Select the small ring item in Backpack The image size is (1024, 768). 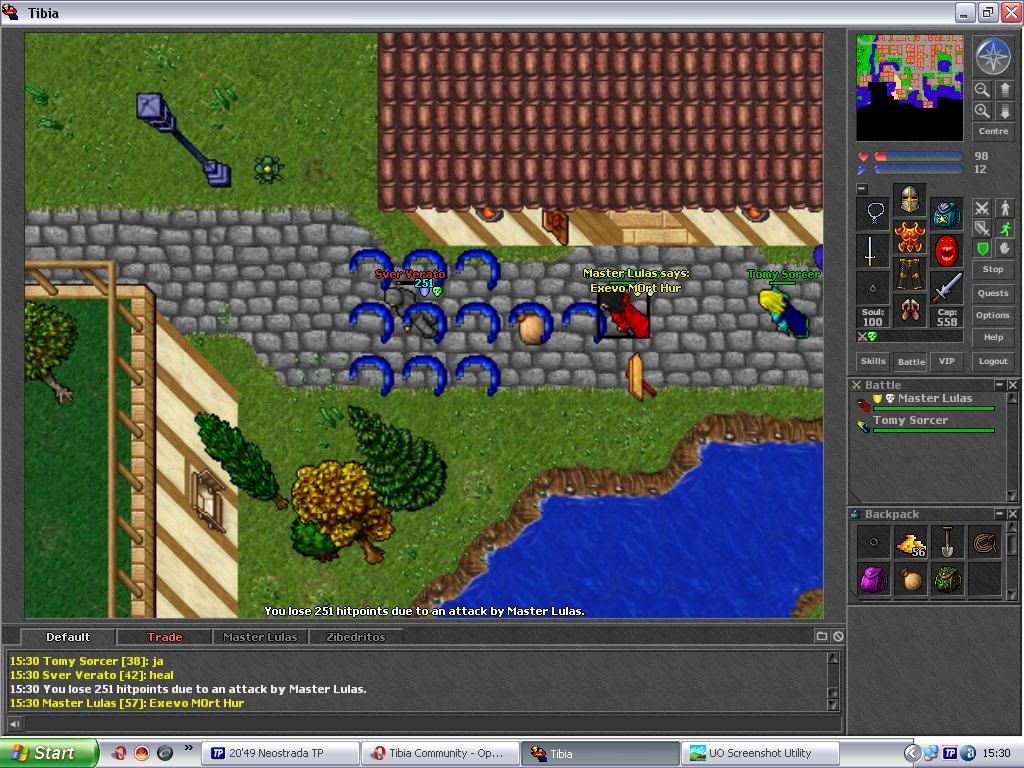click(x=873, y=542)
